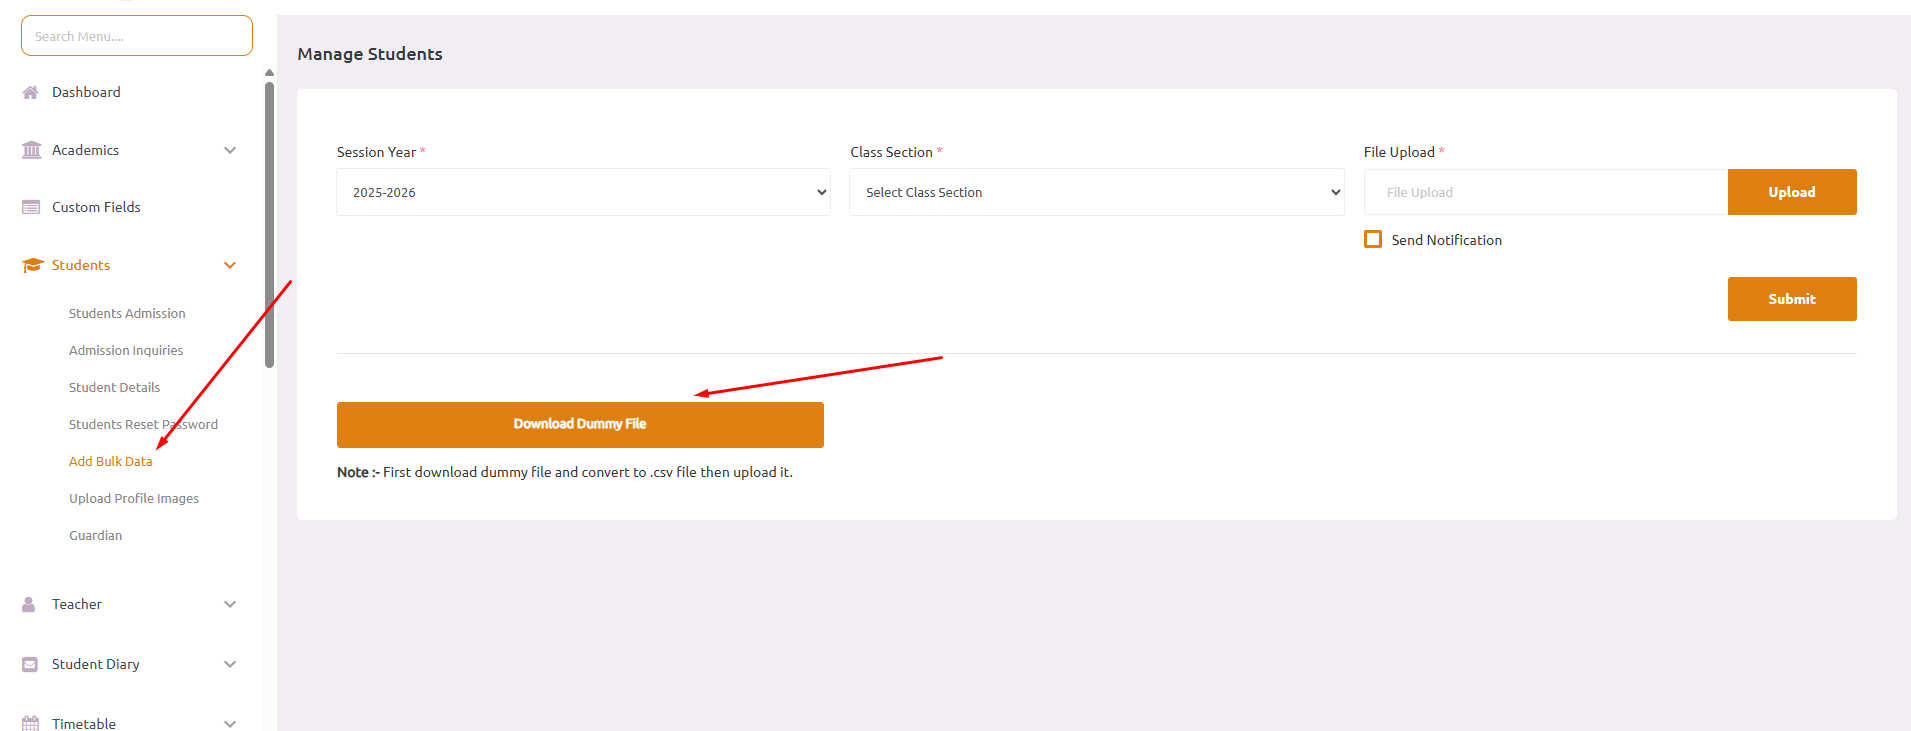The image size is (1911, 731).
Task: Click the Dashboard home icon
Action: click(31, 92)
